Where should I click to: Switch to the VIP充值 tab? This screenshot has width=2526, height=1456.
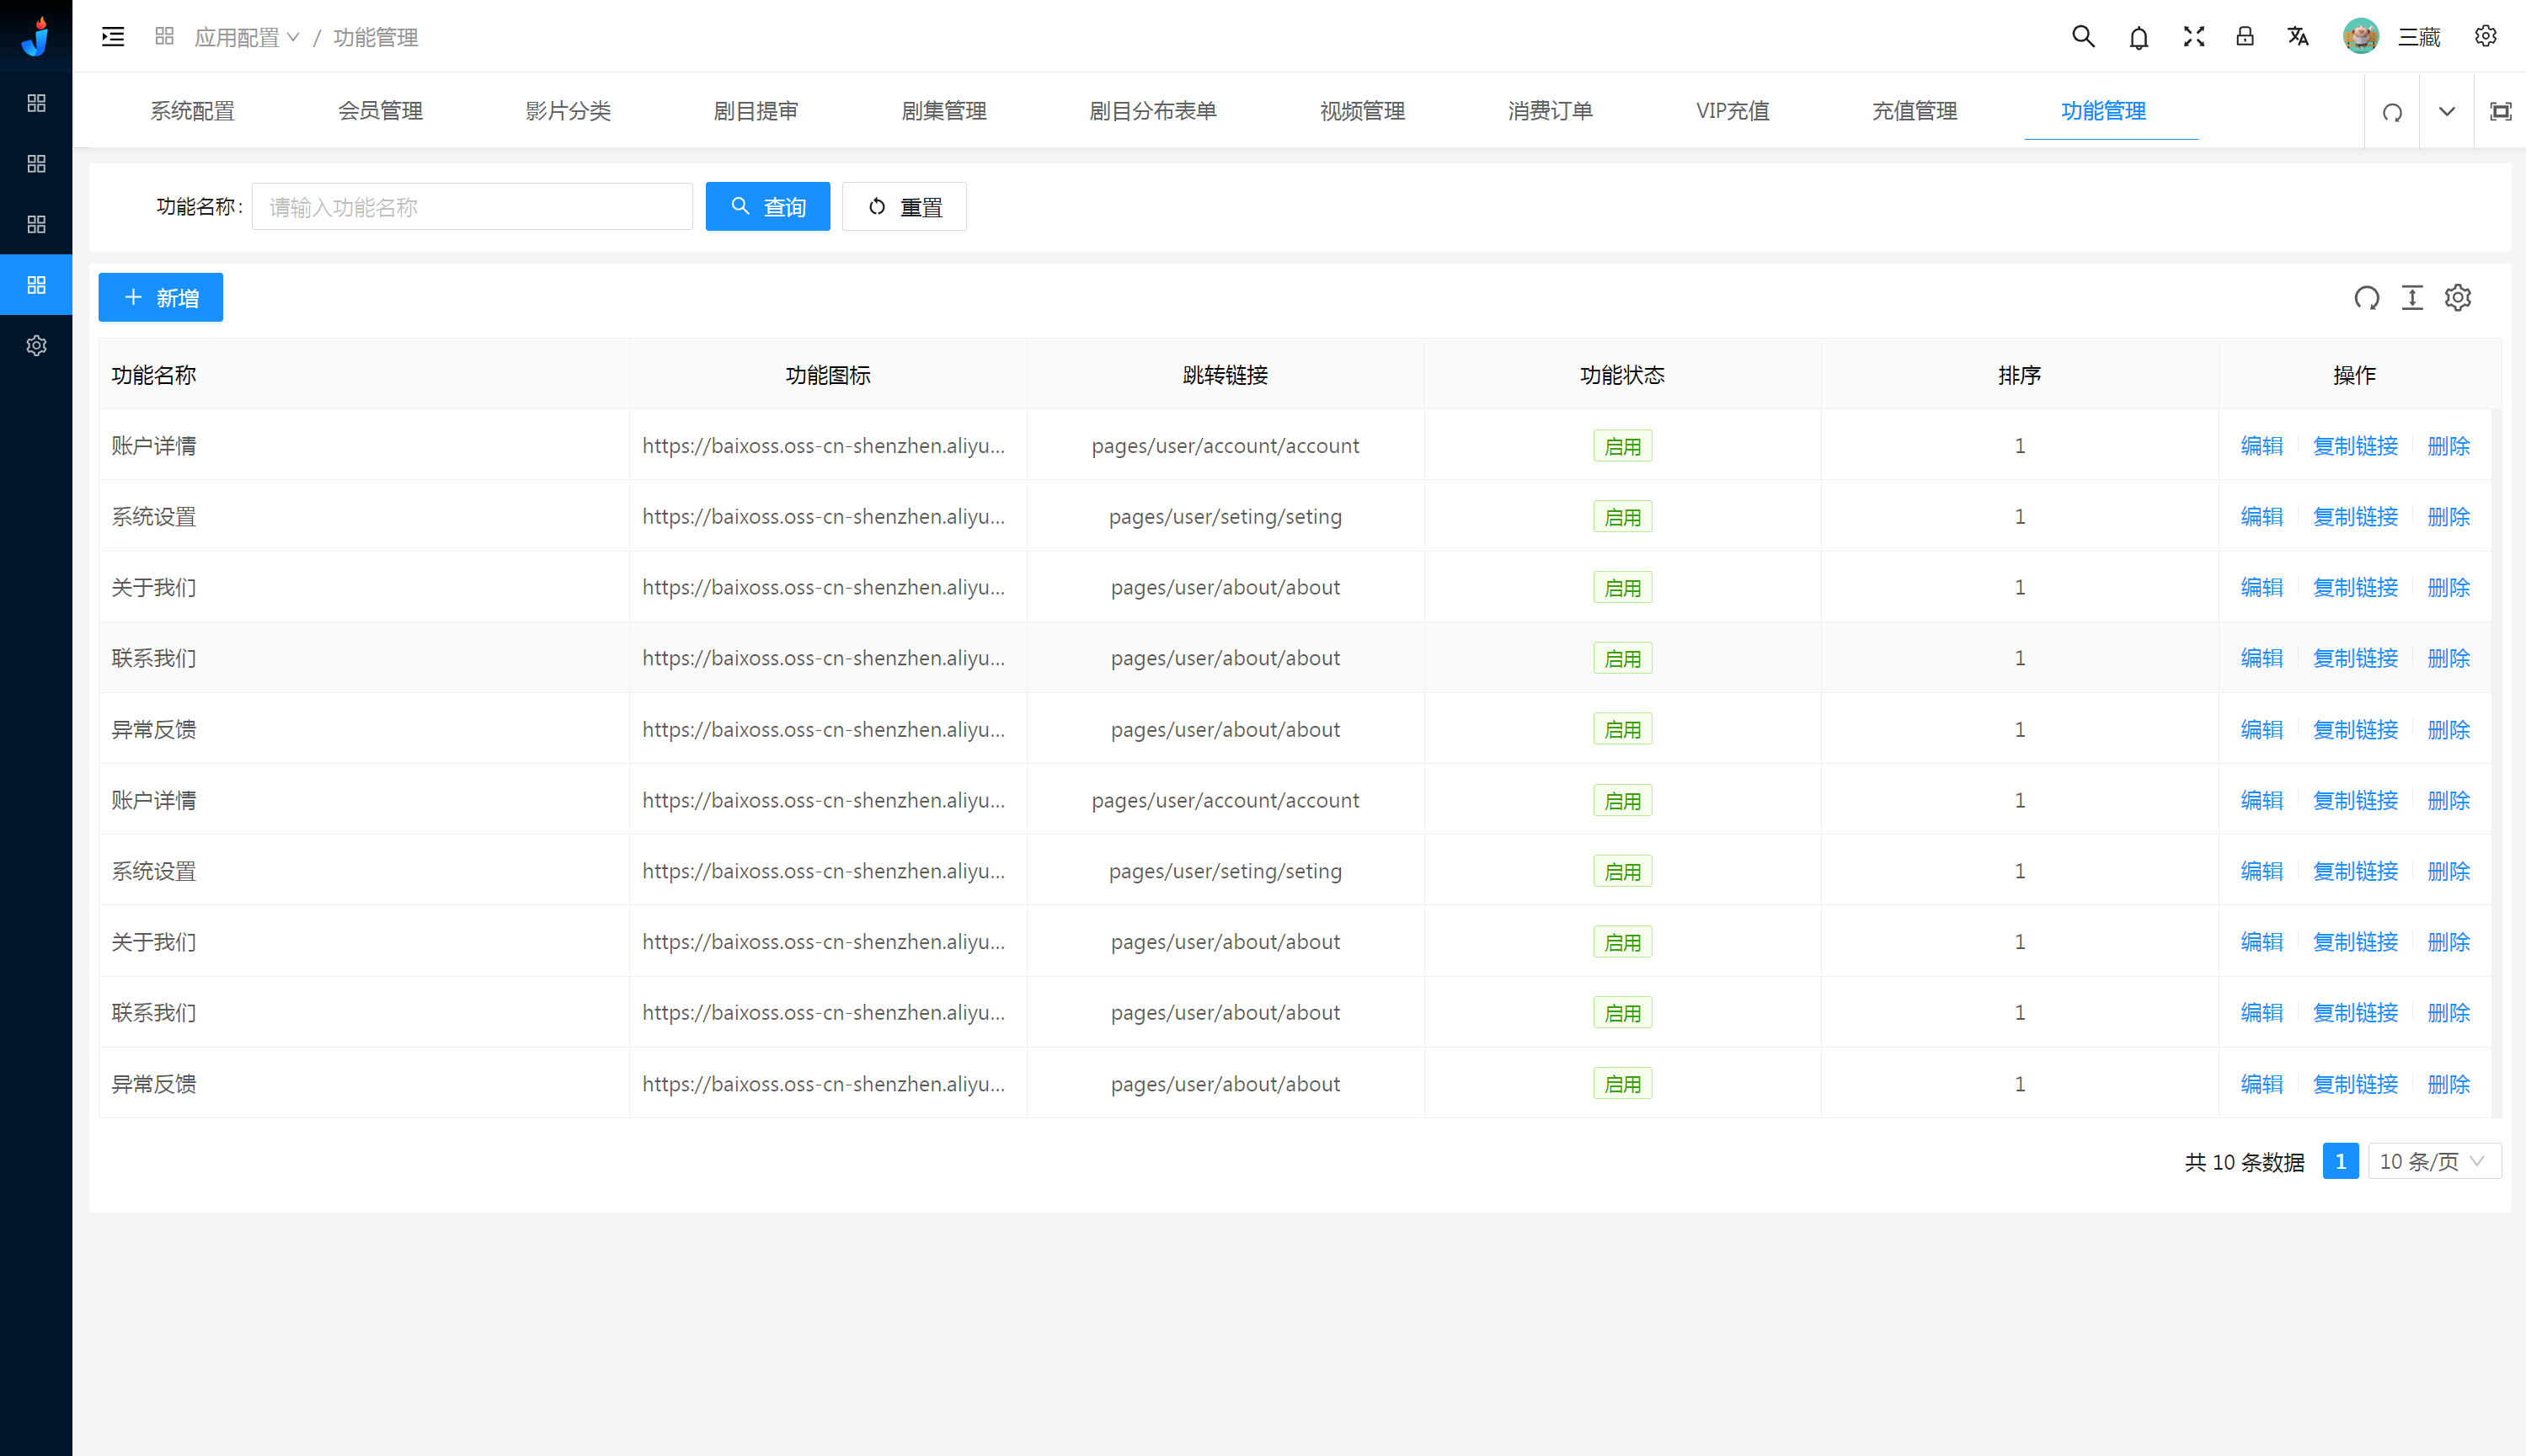pyautogui.click(x=1732, y=111)
